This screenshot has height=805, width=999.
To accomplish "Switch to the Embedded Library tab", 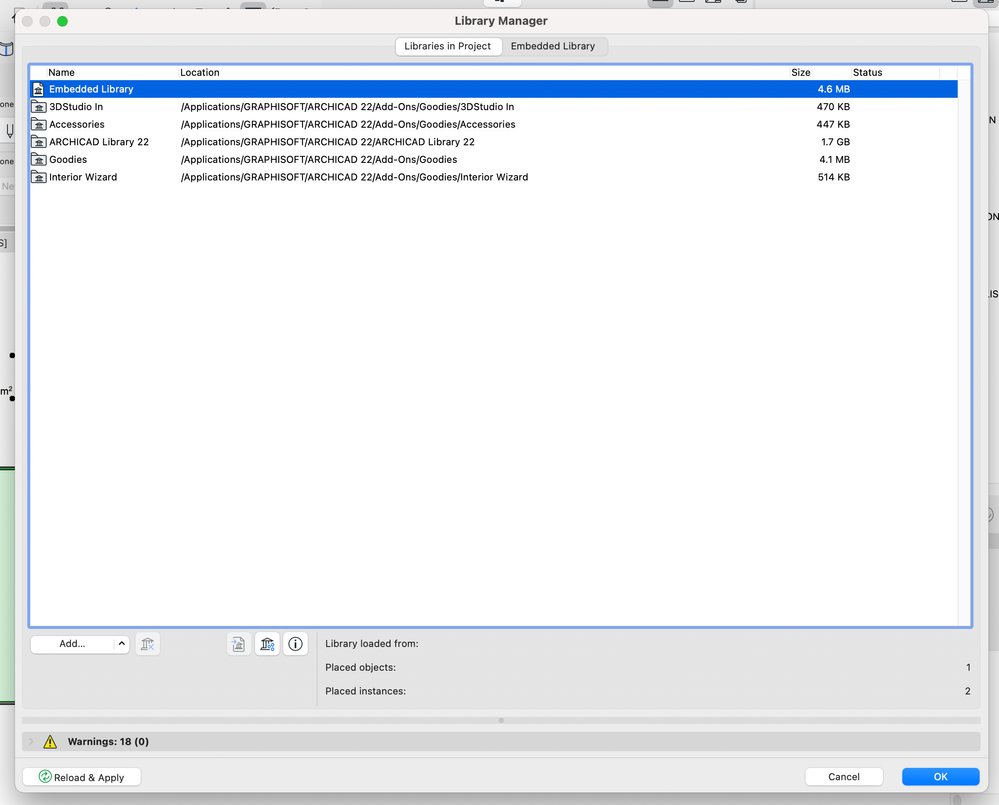I will click(x=552, y=46).
